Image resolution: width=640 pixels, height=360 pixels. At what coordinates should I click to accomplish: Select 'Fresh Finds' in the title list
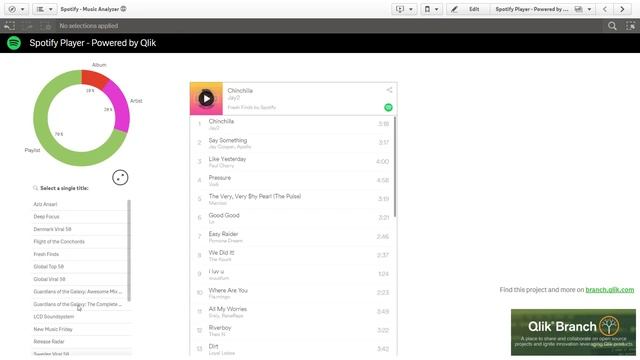(x=80, y=254)
